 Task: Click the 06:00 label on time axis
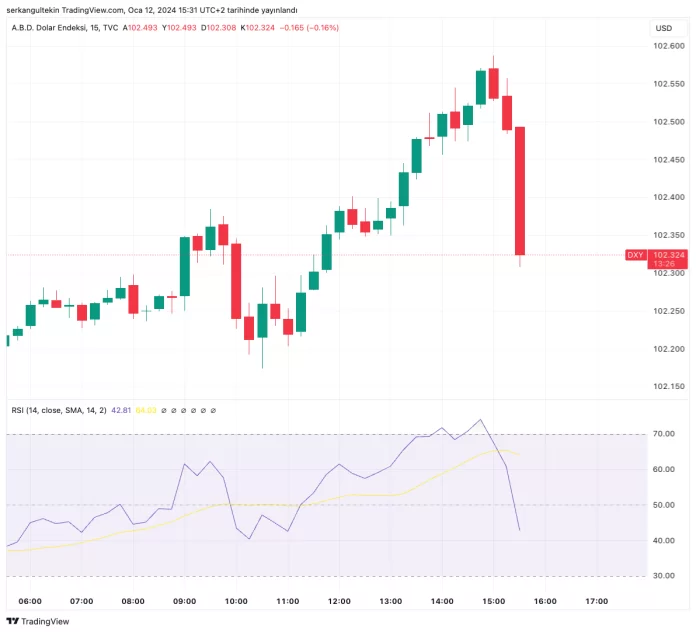click(x=30, y=601)
